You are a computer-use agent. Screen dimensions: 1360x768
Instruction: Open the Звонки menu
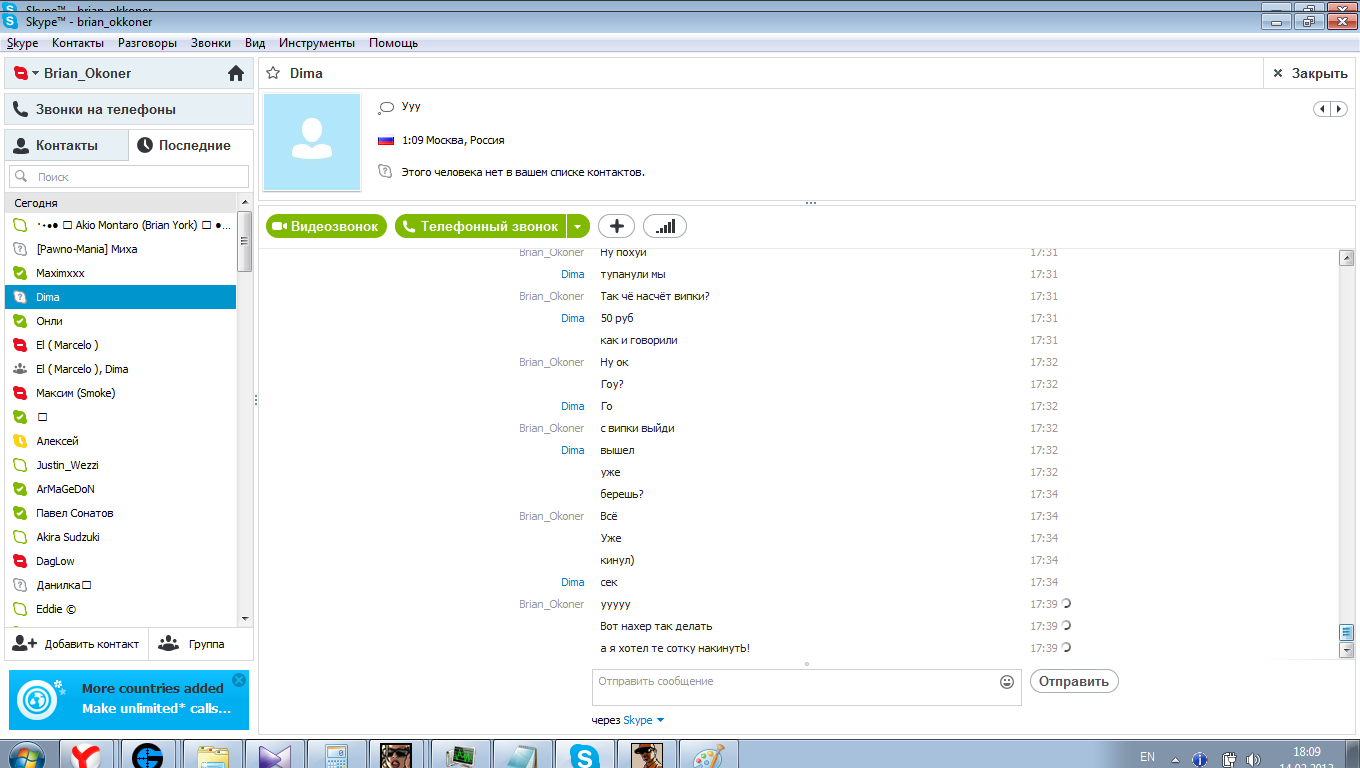(x=211, y=43)
